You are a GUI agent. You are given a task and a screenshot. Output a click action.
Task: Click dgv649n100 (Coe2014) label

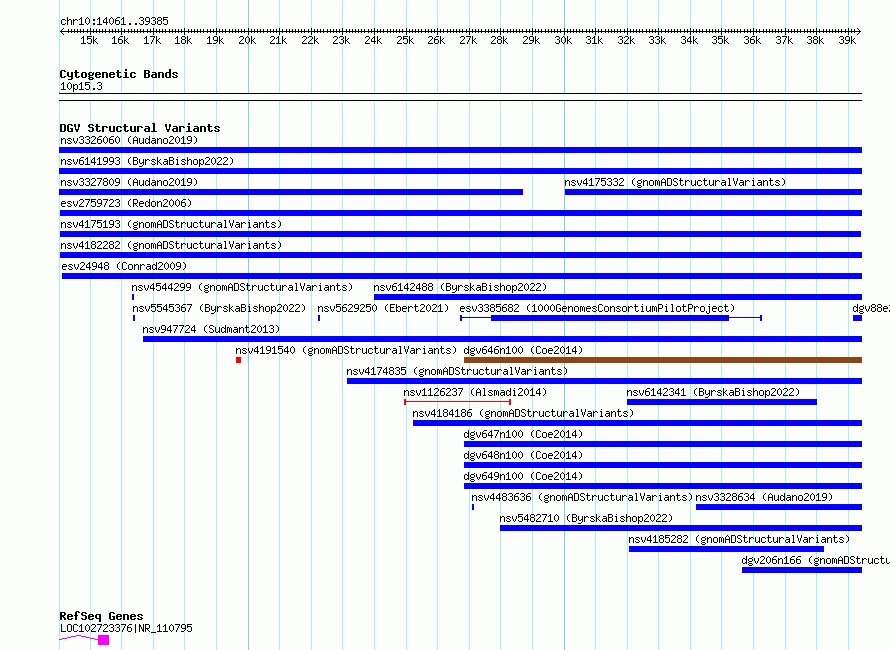click(523, 476)
